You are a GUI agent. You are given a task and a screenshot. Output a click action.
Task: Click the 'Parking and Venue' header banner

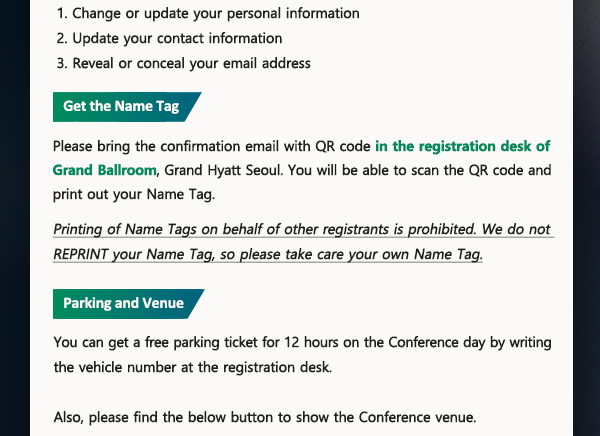pos(128,304)
